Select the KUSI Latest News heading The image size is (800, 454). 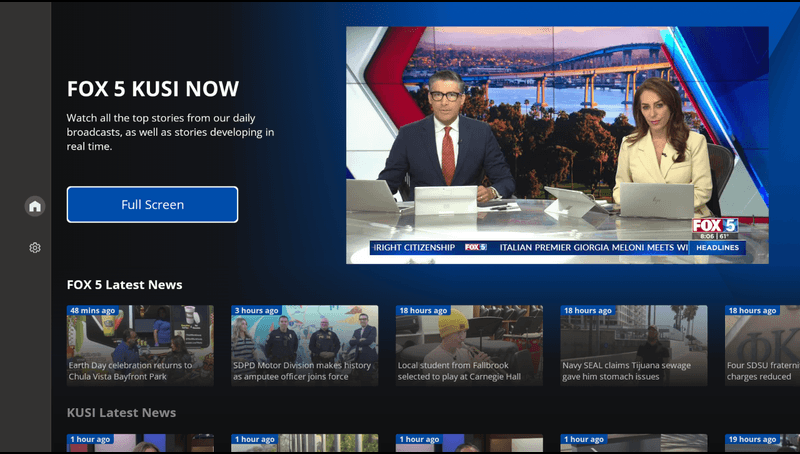pos(121,413)
